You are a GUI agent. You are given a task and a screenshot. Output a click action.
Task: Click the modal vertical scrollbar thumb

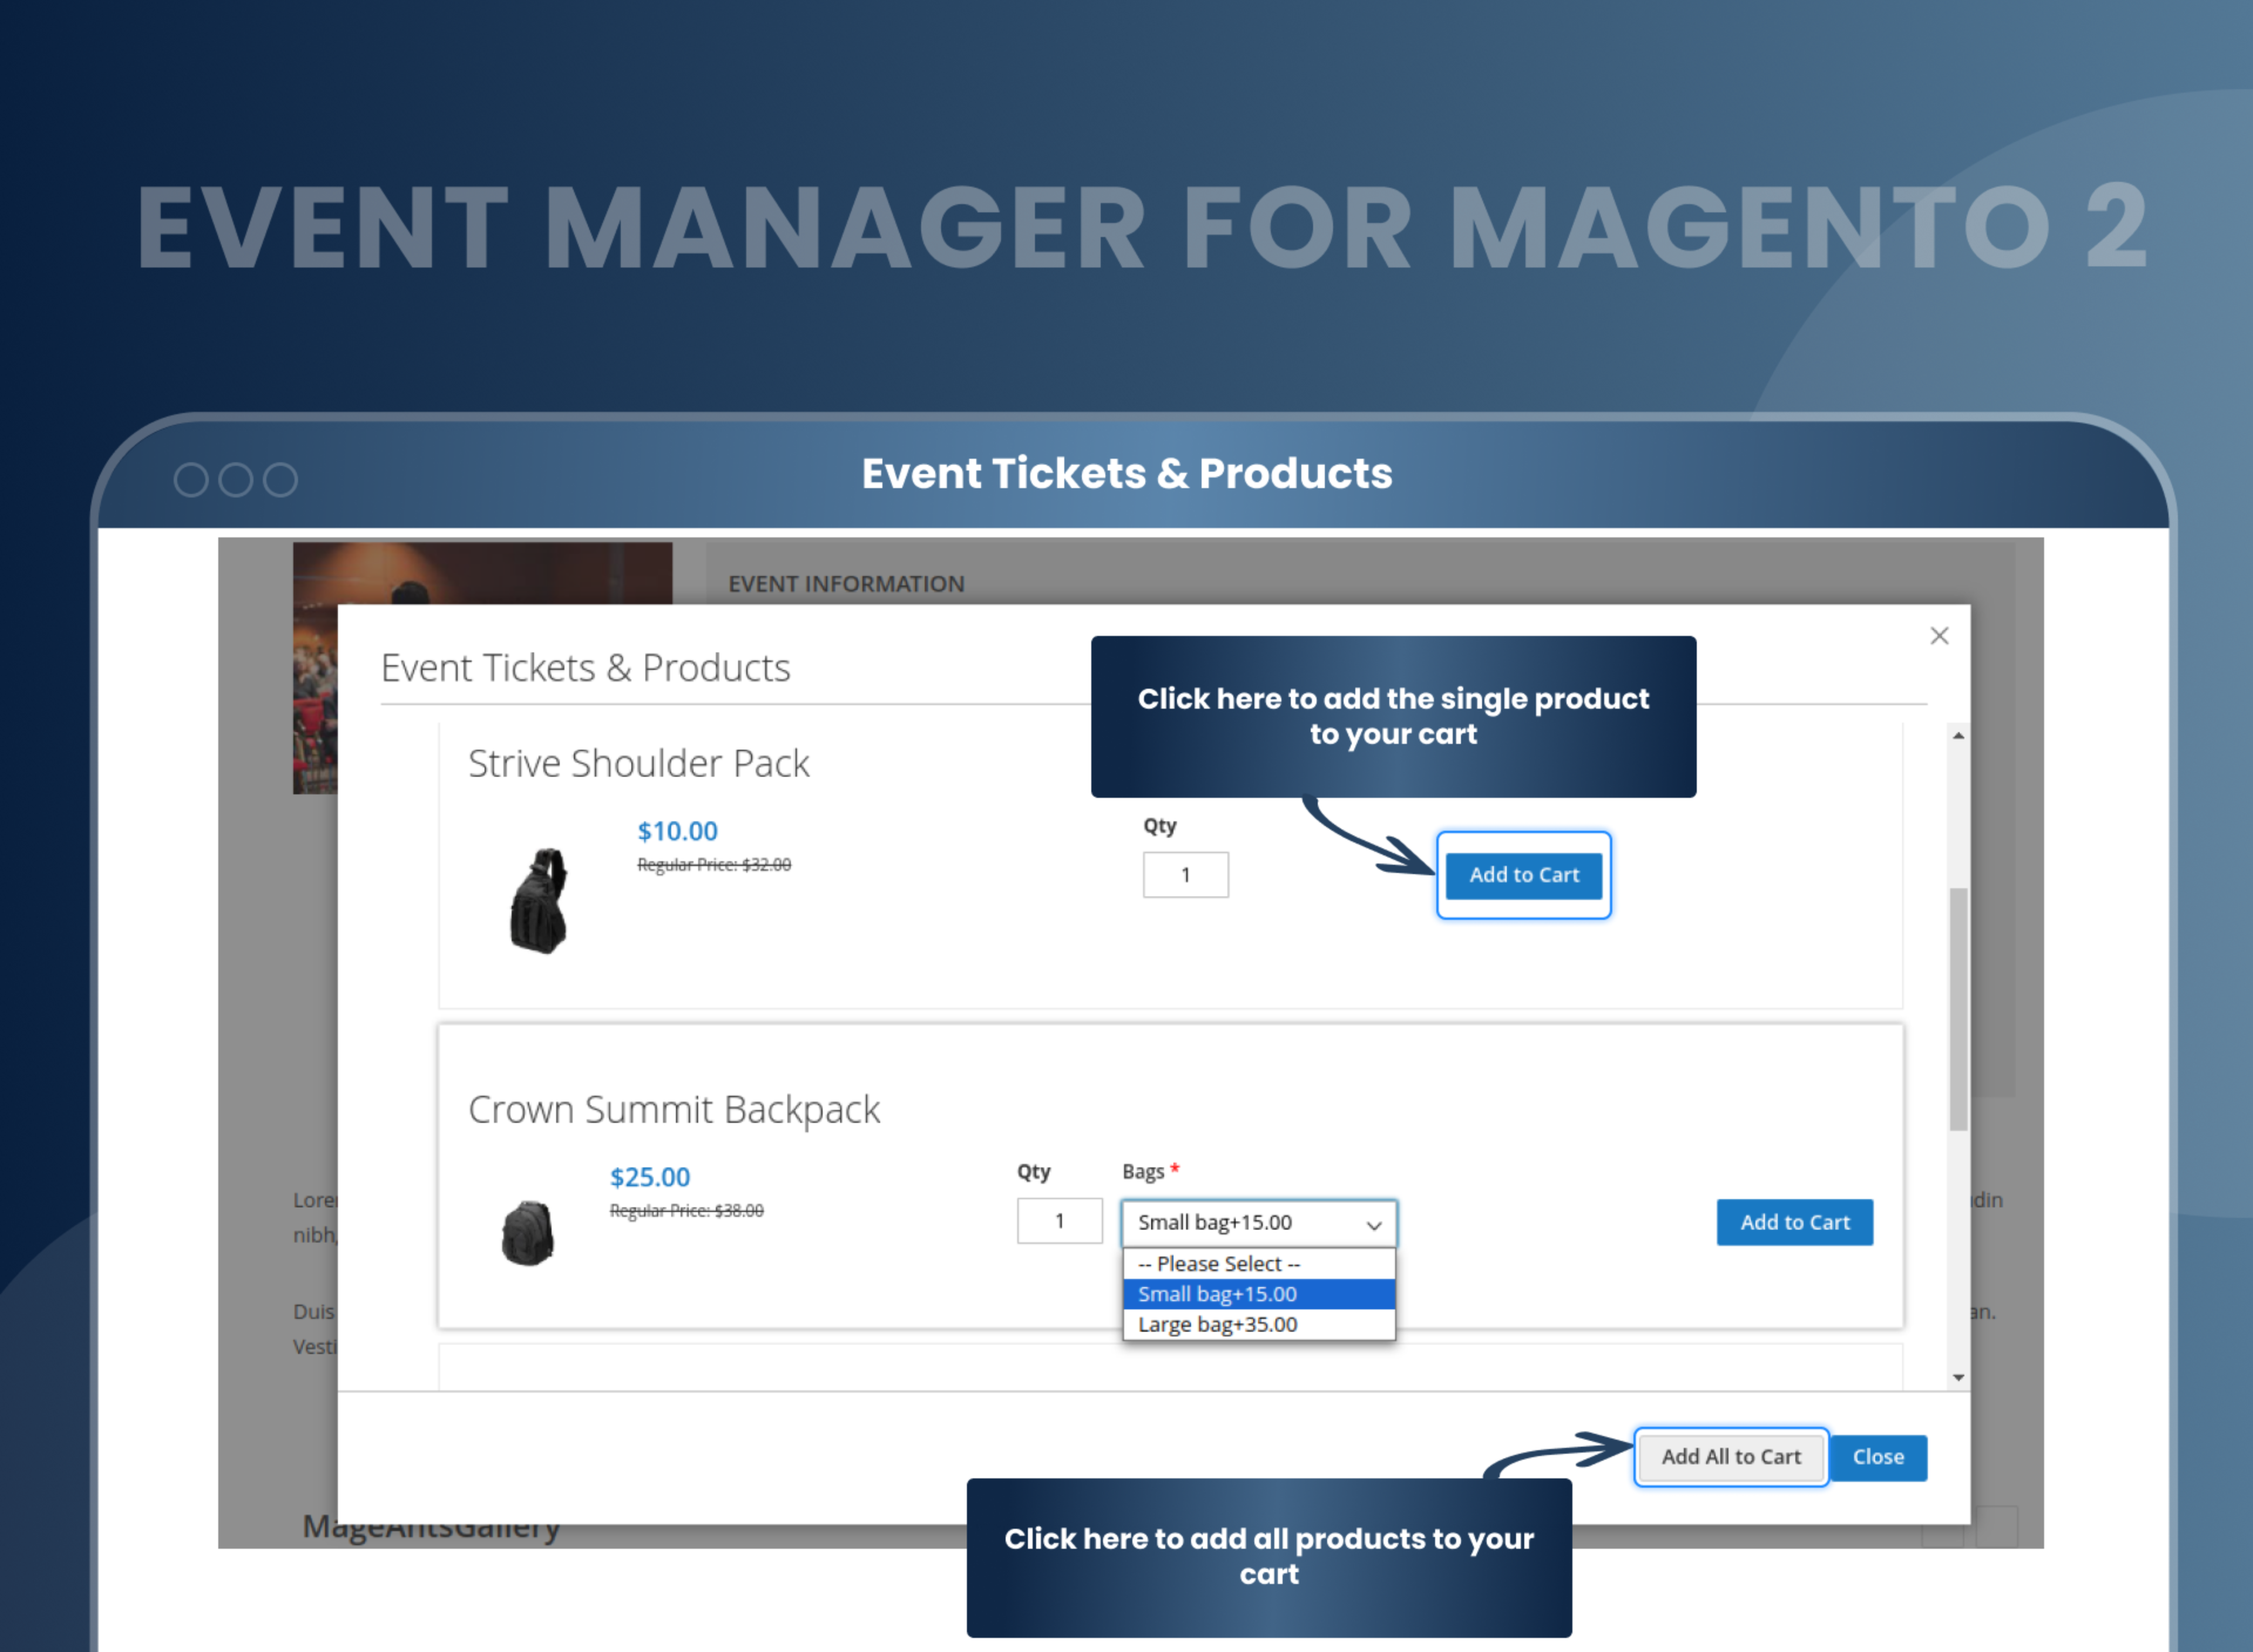(x=1958, y=1009)
